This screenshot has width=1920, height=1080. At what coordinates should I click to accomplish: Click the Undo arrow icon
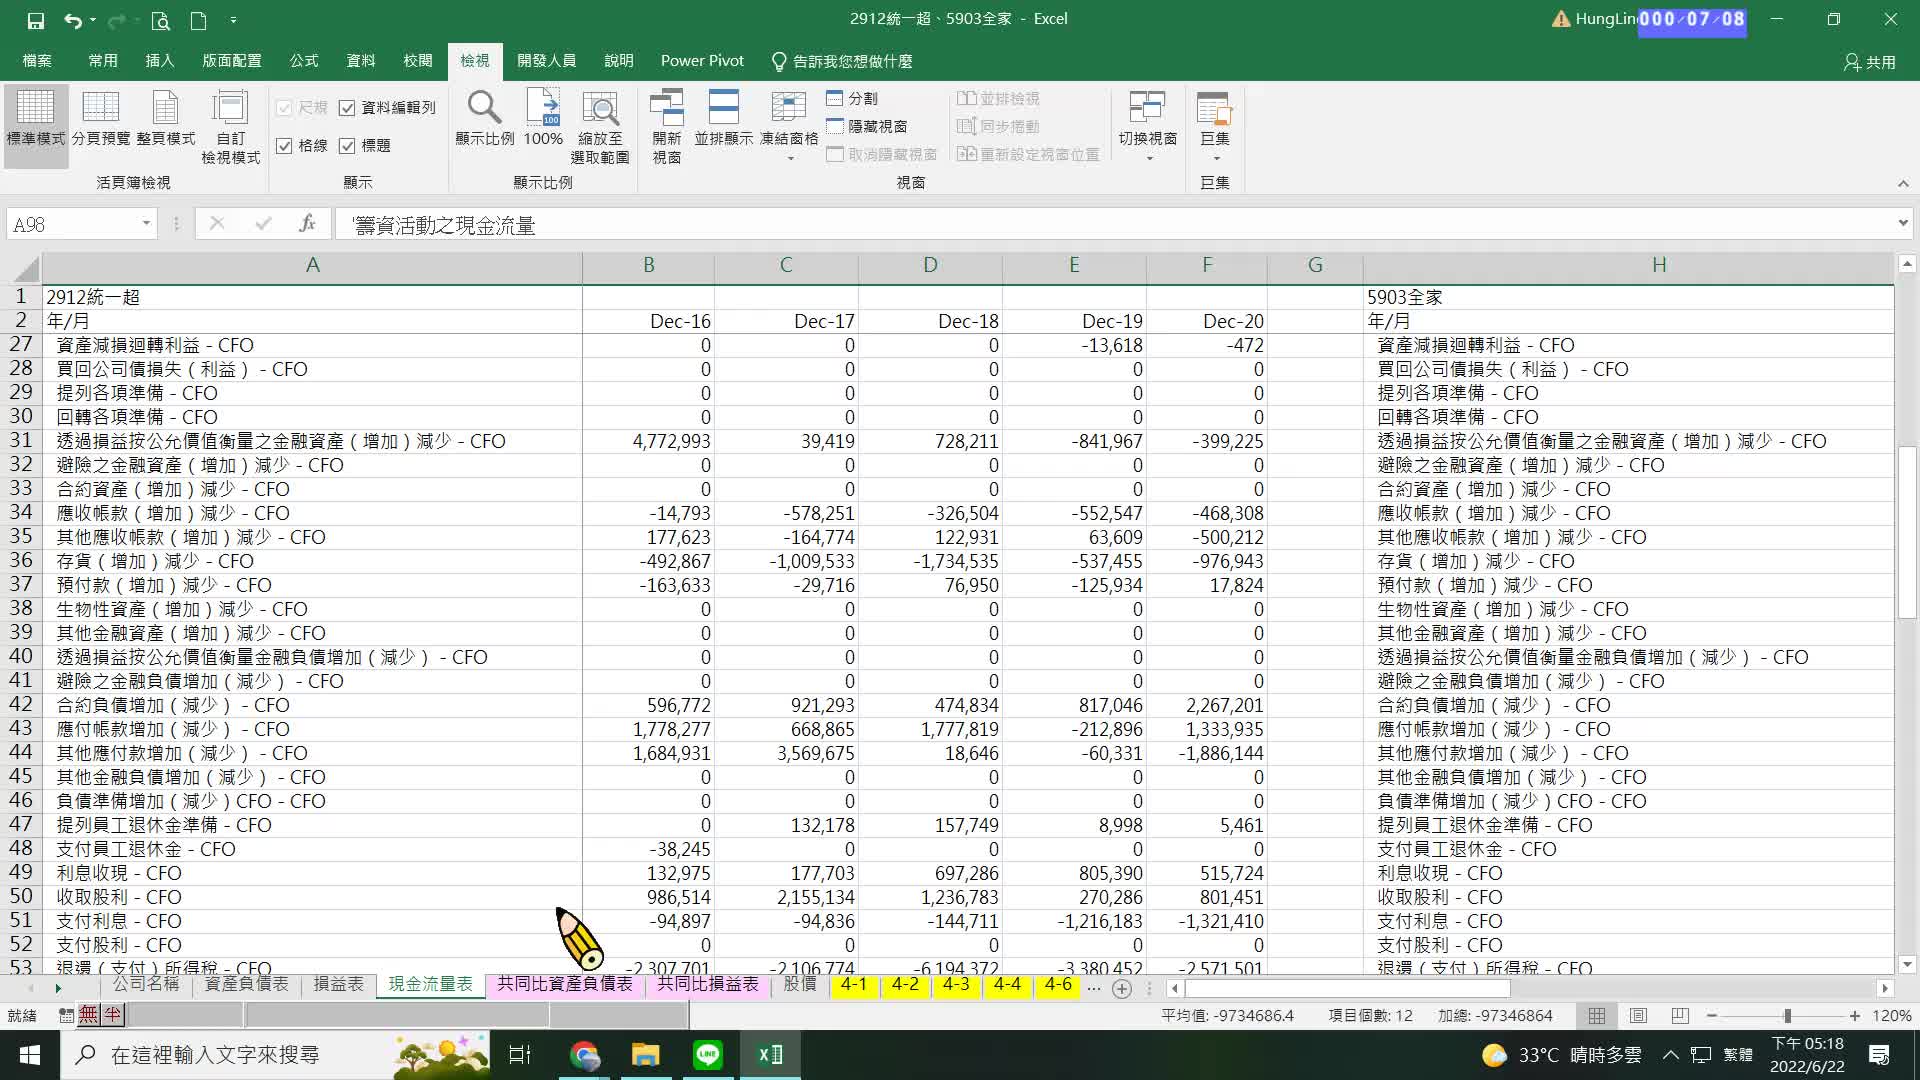coord(72,20)
